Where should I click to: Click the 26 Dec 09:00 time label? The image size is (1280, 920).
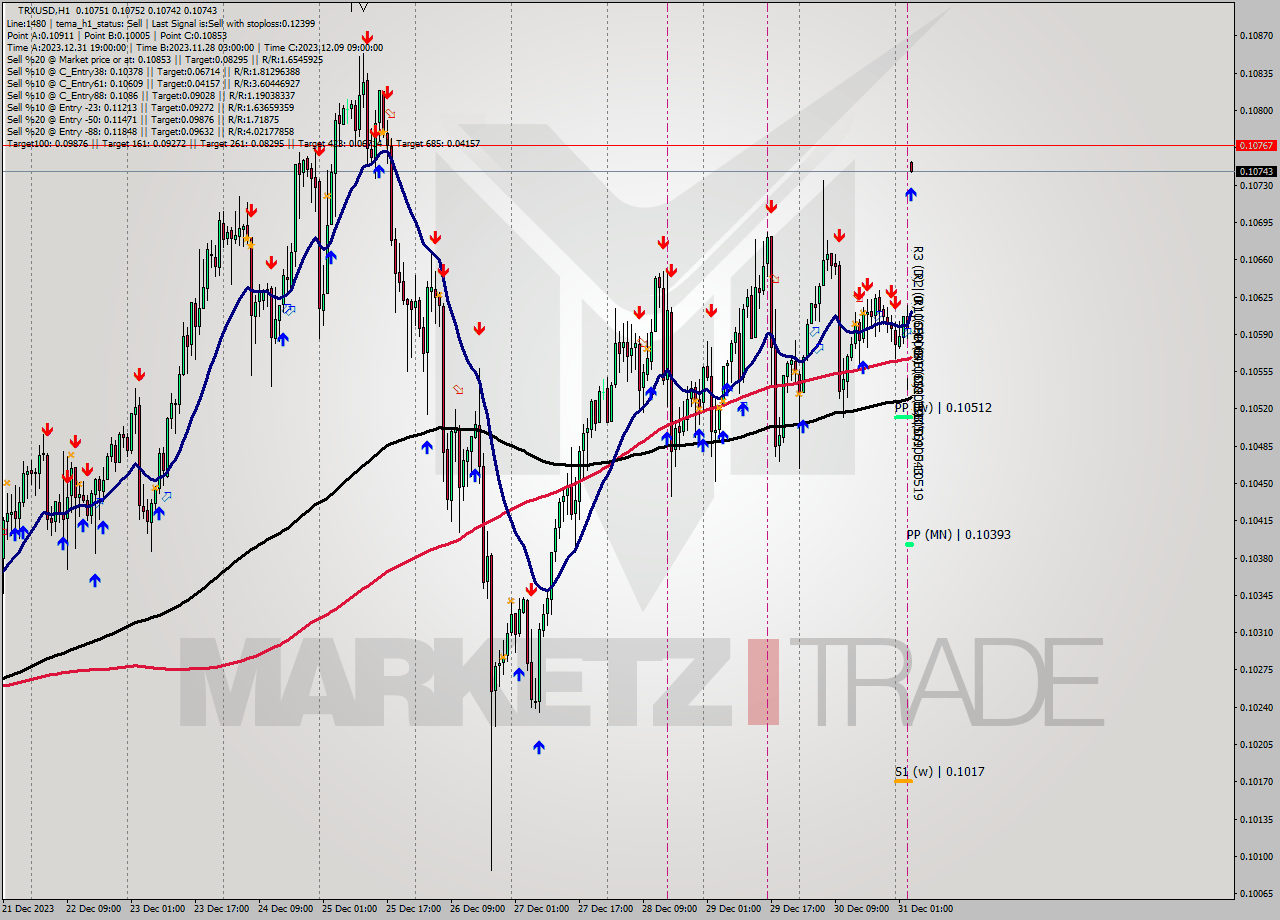477,909
